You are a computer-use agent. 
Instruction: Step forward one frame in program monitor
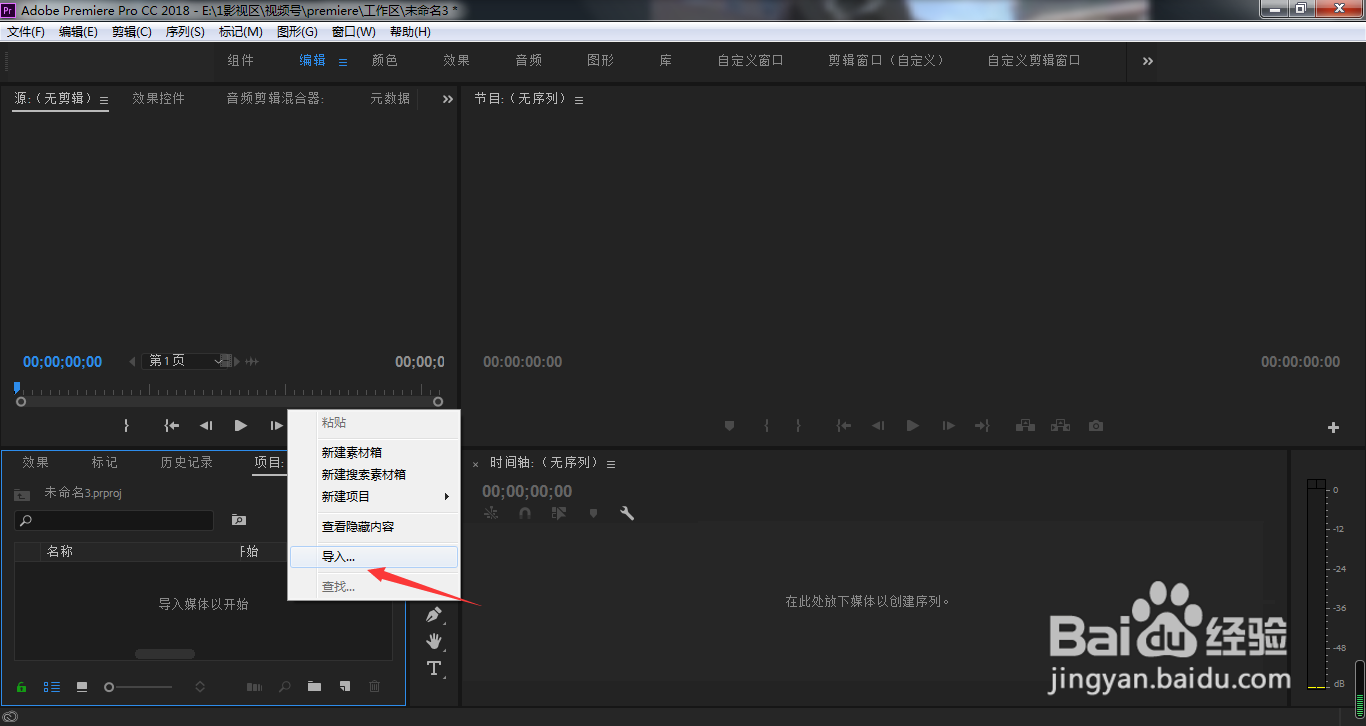(x=948, y=425)
